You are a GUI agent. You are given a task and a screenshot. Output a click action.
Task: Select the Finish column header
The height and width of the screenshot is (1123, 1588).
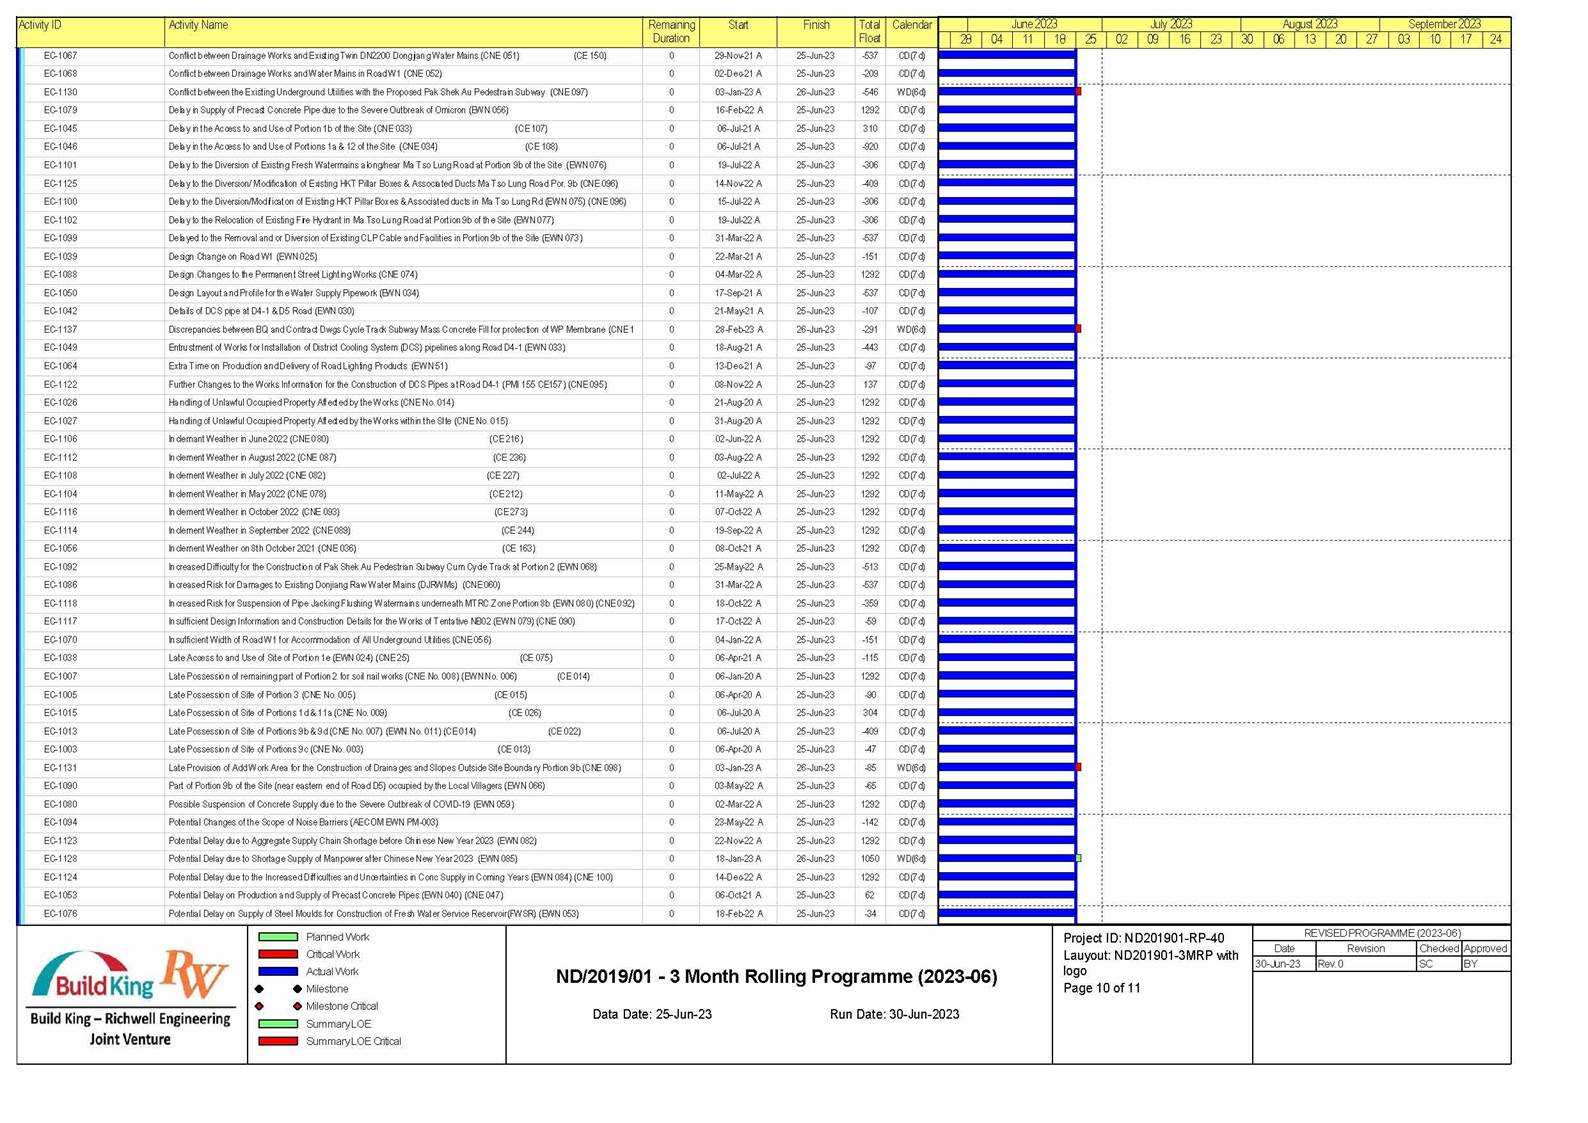tap(816, 32)
